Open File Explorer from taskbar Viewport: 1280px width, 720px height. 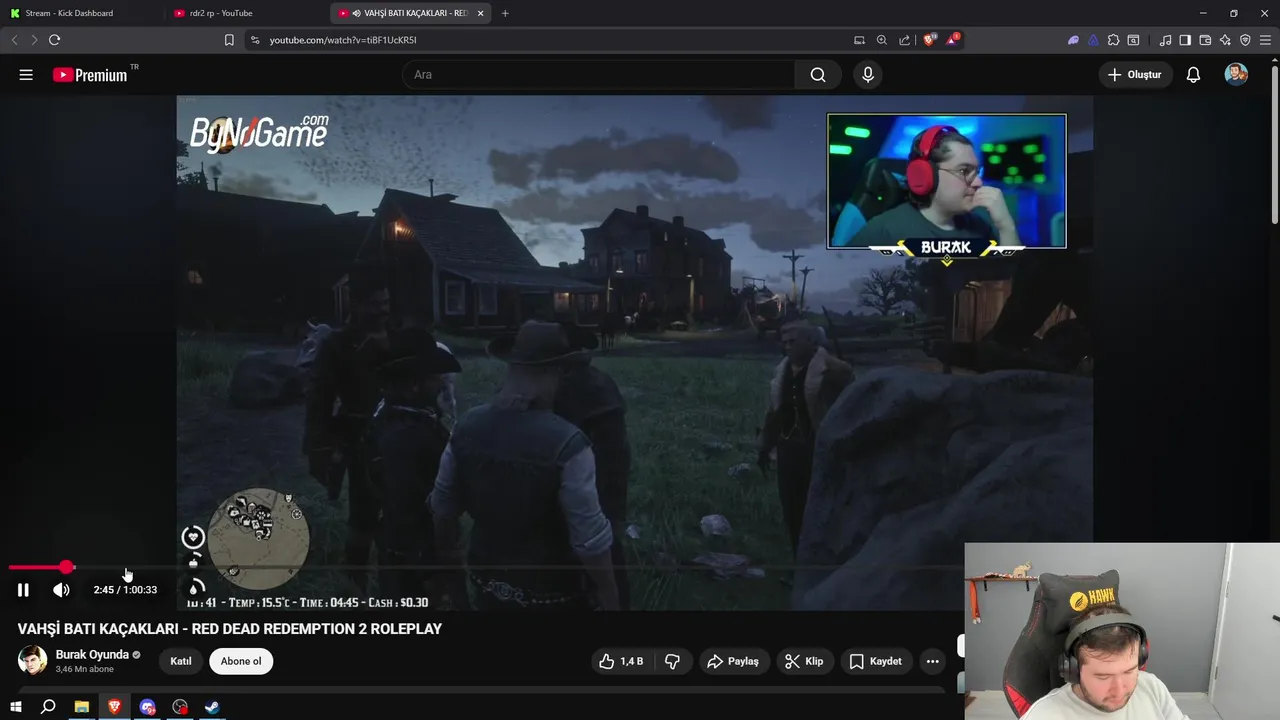click(82, 707)
